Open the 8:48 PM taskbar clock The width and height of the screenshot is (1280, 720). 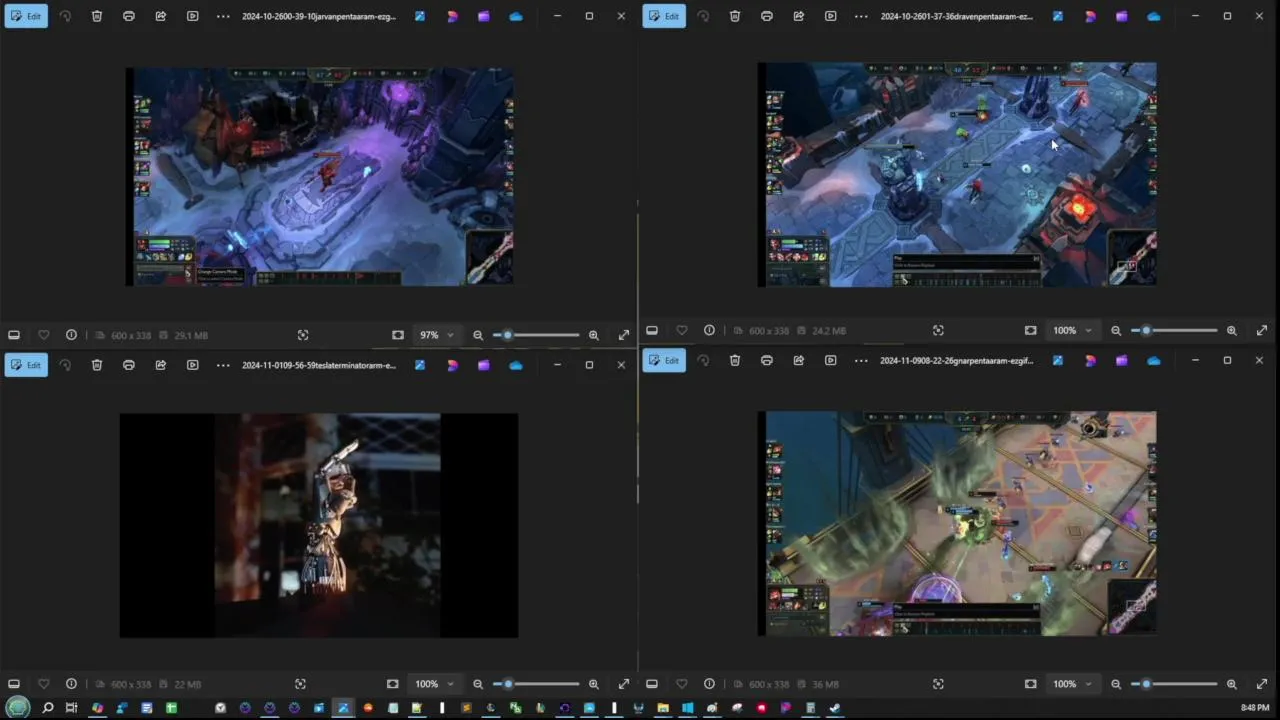[1255, 708]
